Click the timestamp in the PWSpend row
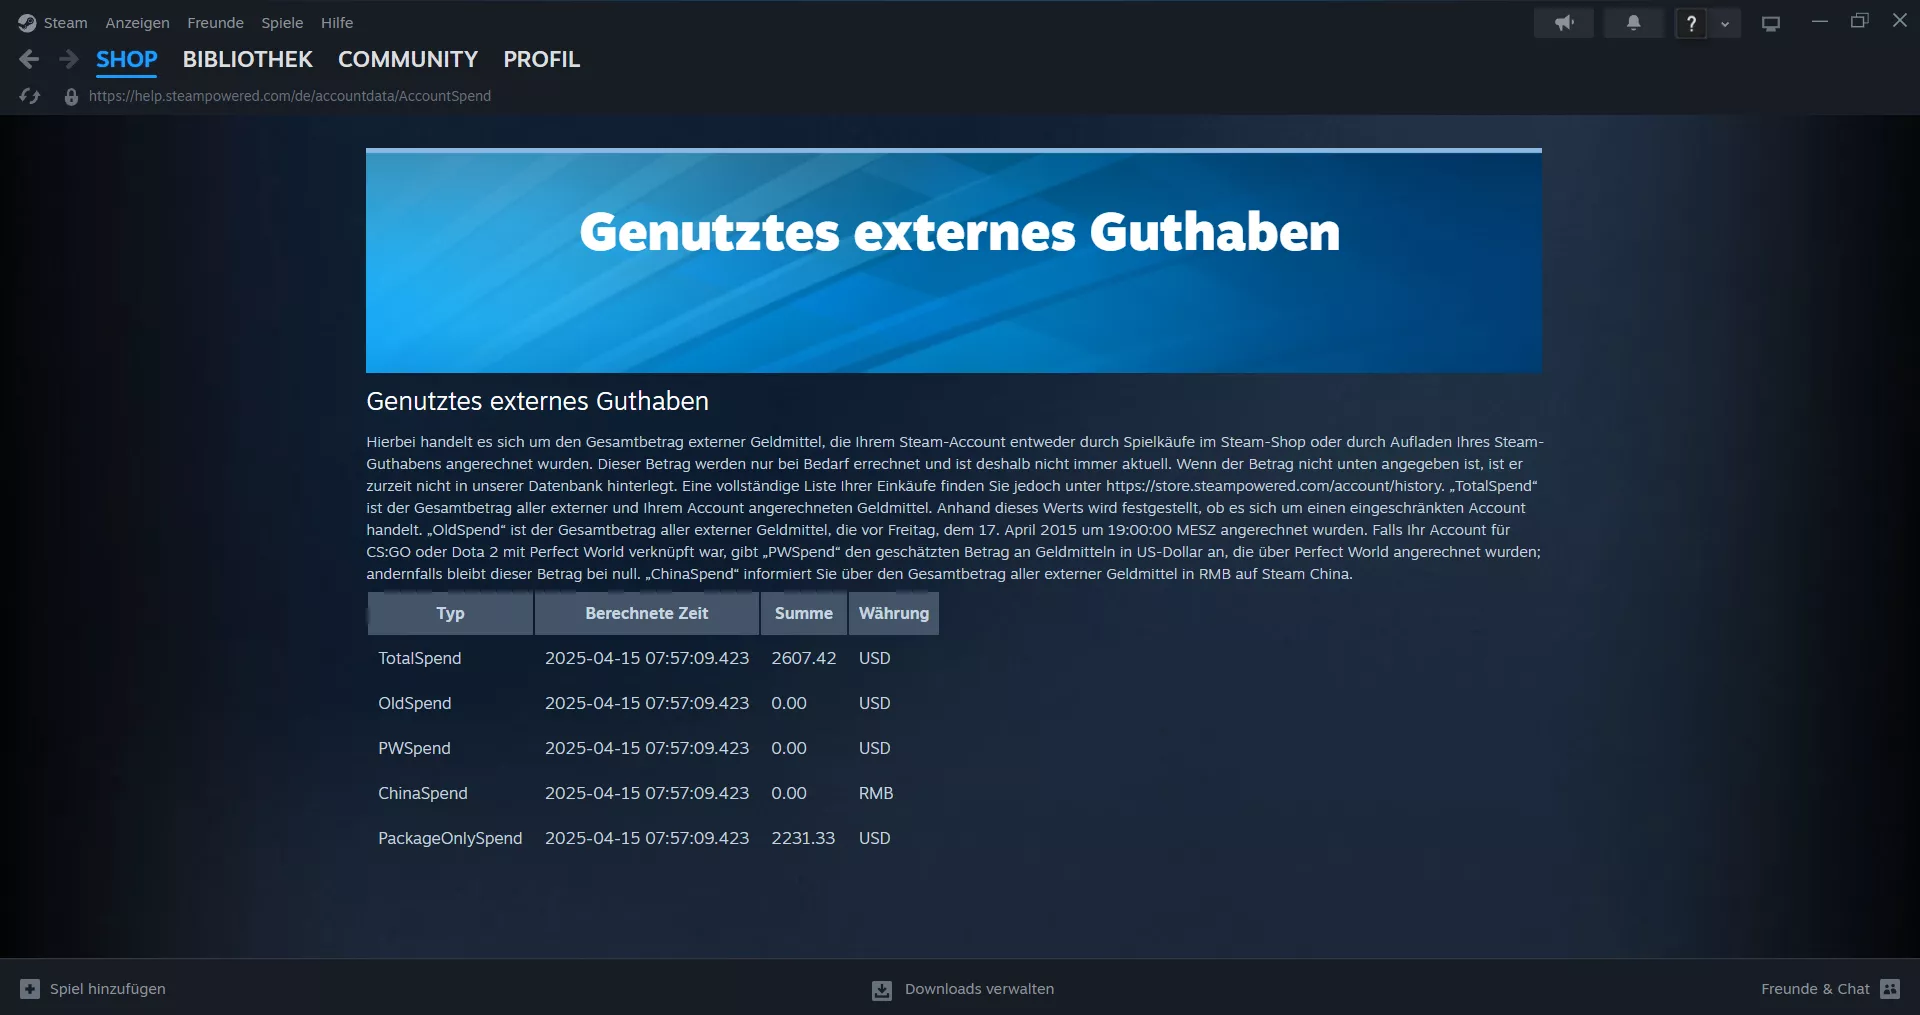Image resolution: width=1920 pixels, height=1015 pixels. 647,748
